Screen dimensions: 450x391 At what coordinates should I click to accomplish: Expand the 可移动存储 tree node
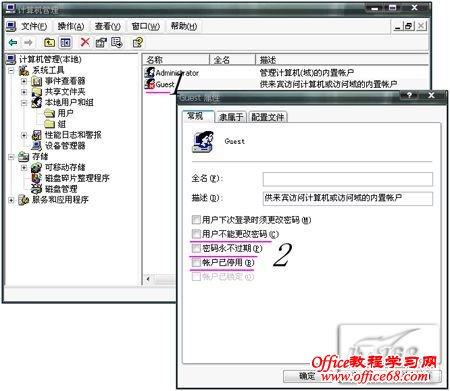point(24,167)
